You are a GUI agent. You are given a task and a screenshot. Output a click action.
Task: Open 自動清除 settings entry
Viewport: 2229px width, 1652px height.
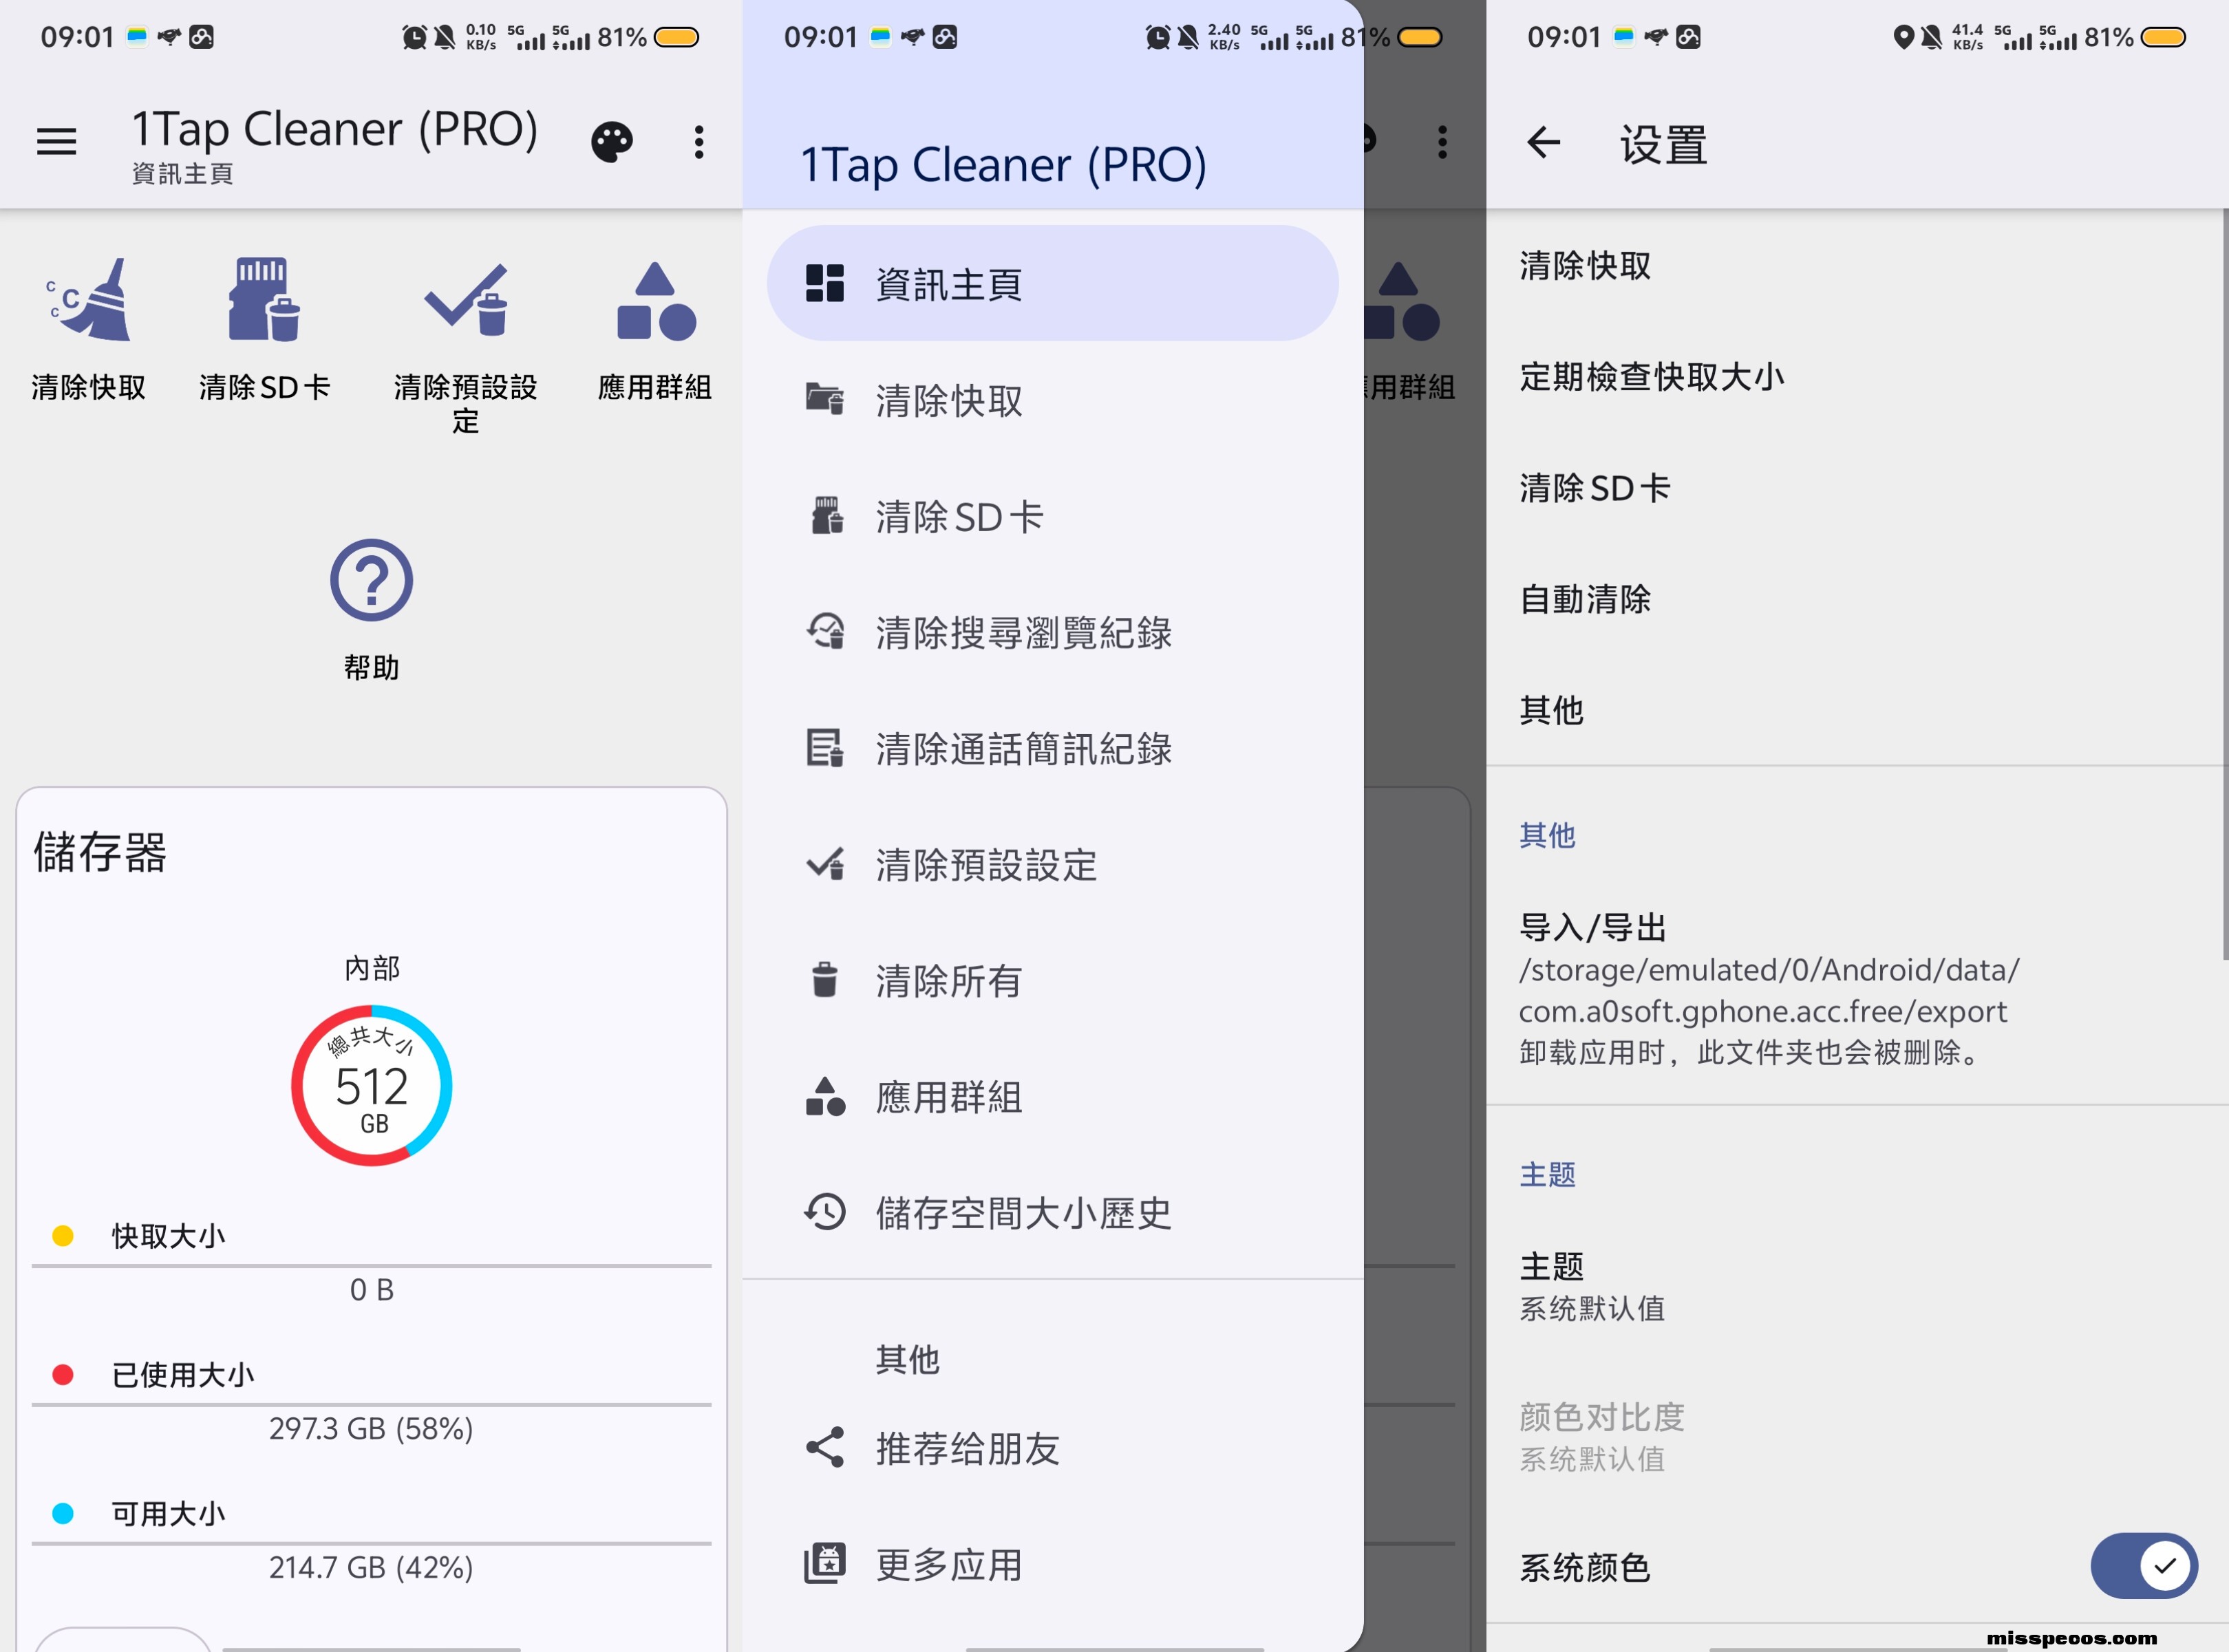(x=1585, y=599)
